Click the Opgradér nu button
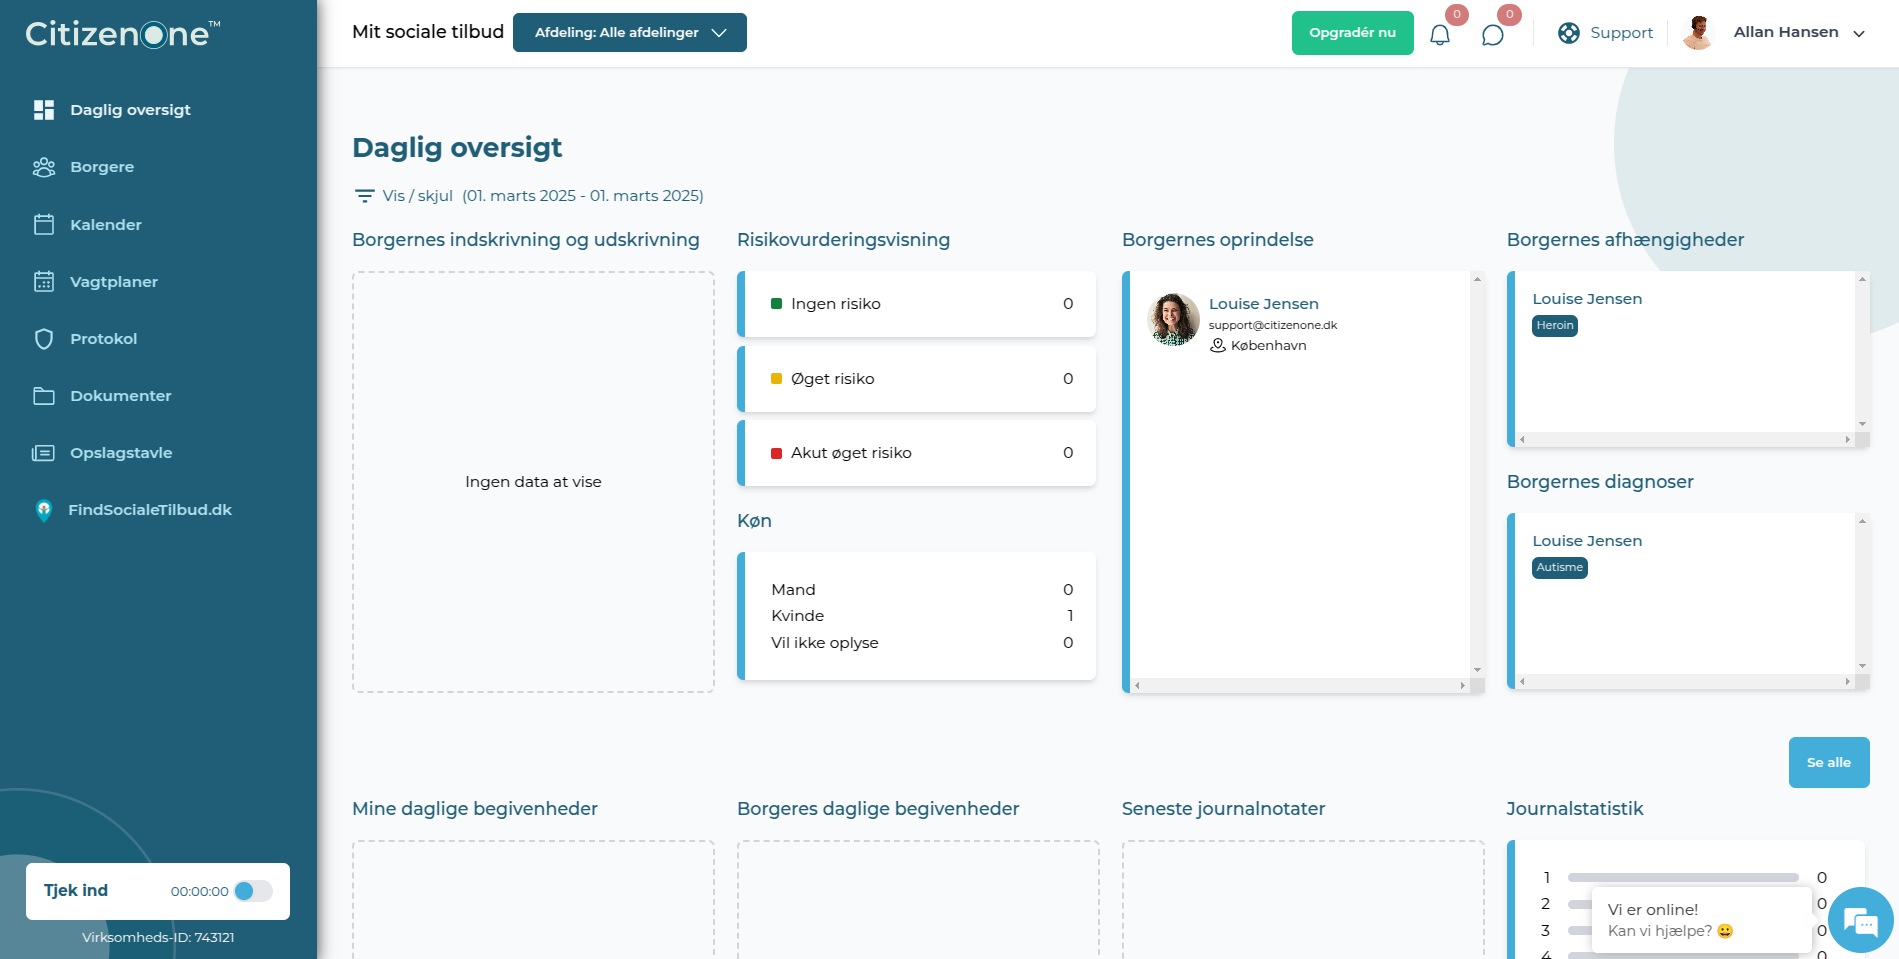This screenshot has width=1899, height=959. point(1353,33)
